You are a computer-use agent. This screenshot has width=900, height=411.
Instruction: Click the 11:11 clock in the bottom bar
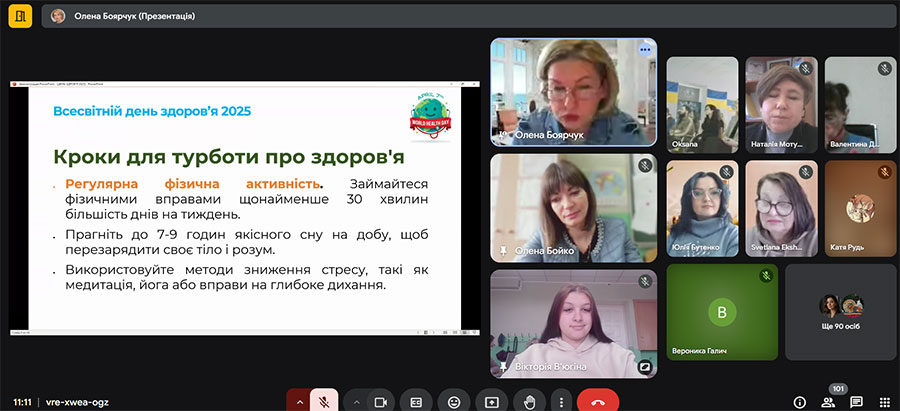(22, 402)
